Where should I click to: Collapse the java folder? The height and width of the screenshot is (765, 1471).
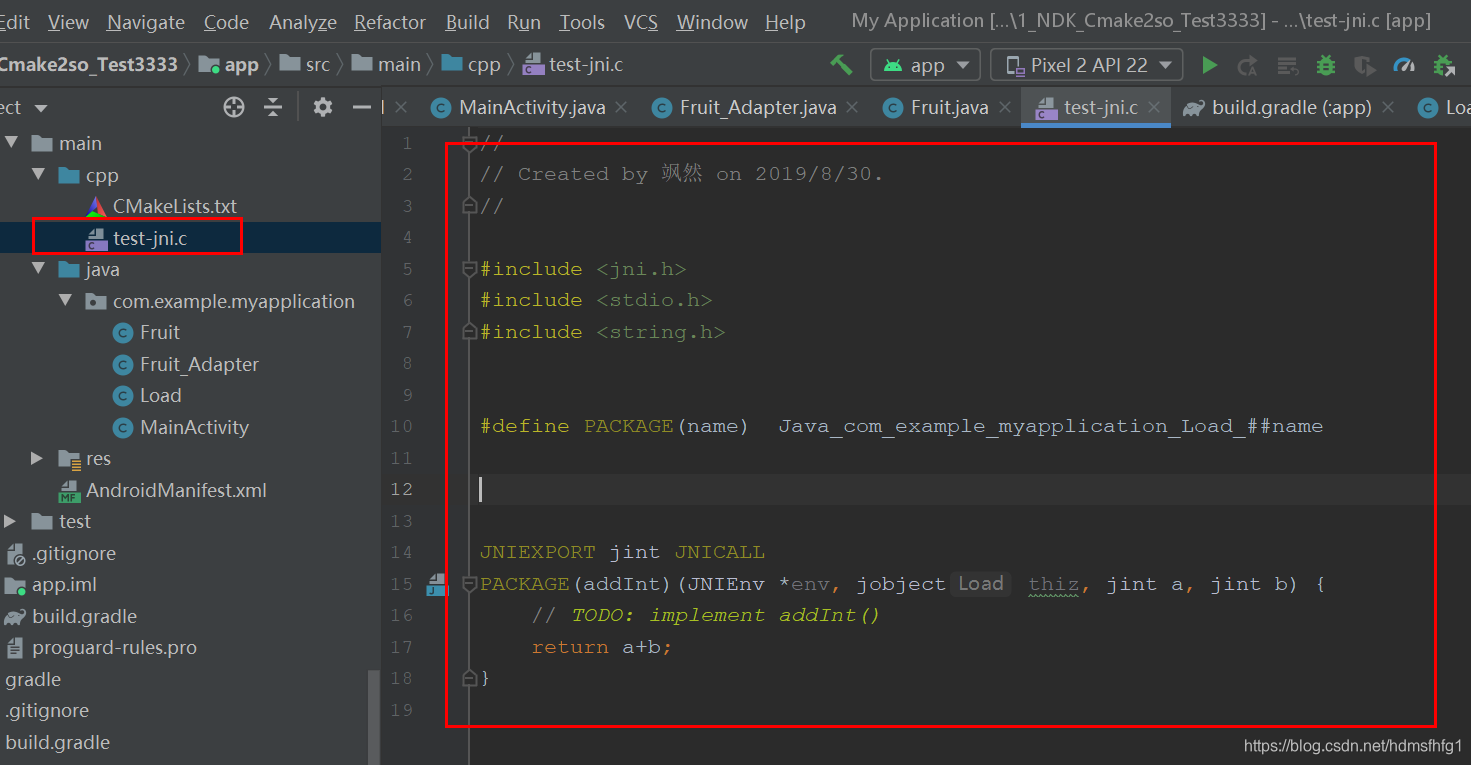[38, 269]
